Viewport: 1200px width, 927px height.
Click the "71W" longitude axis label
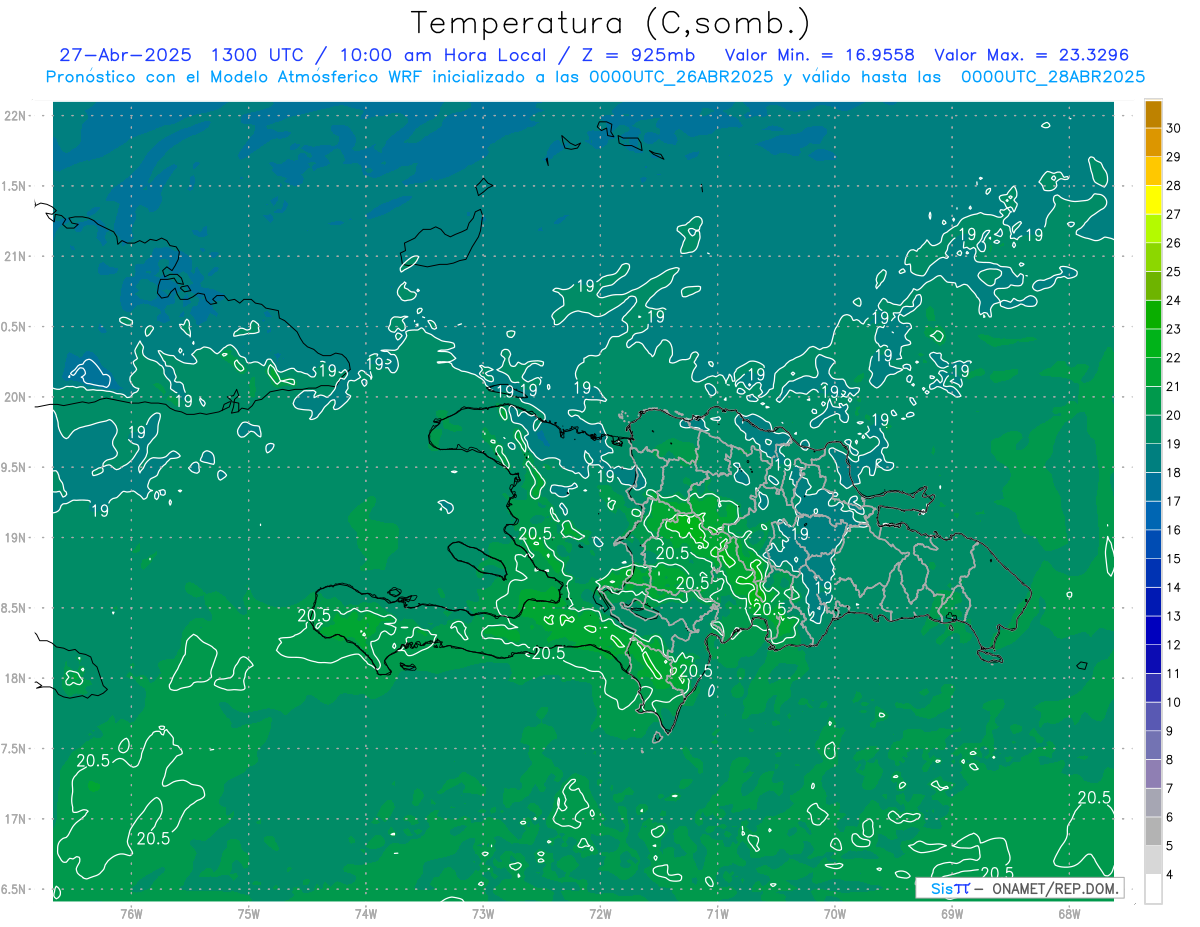pos(717,914)
